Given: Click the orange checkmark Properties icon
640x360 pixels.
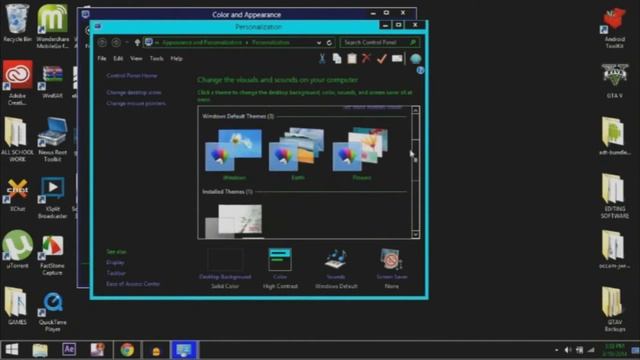Looking at the screenshot, I should pyautogui.click(x=381, y=59).
